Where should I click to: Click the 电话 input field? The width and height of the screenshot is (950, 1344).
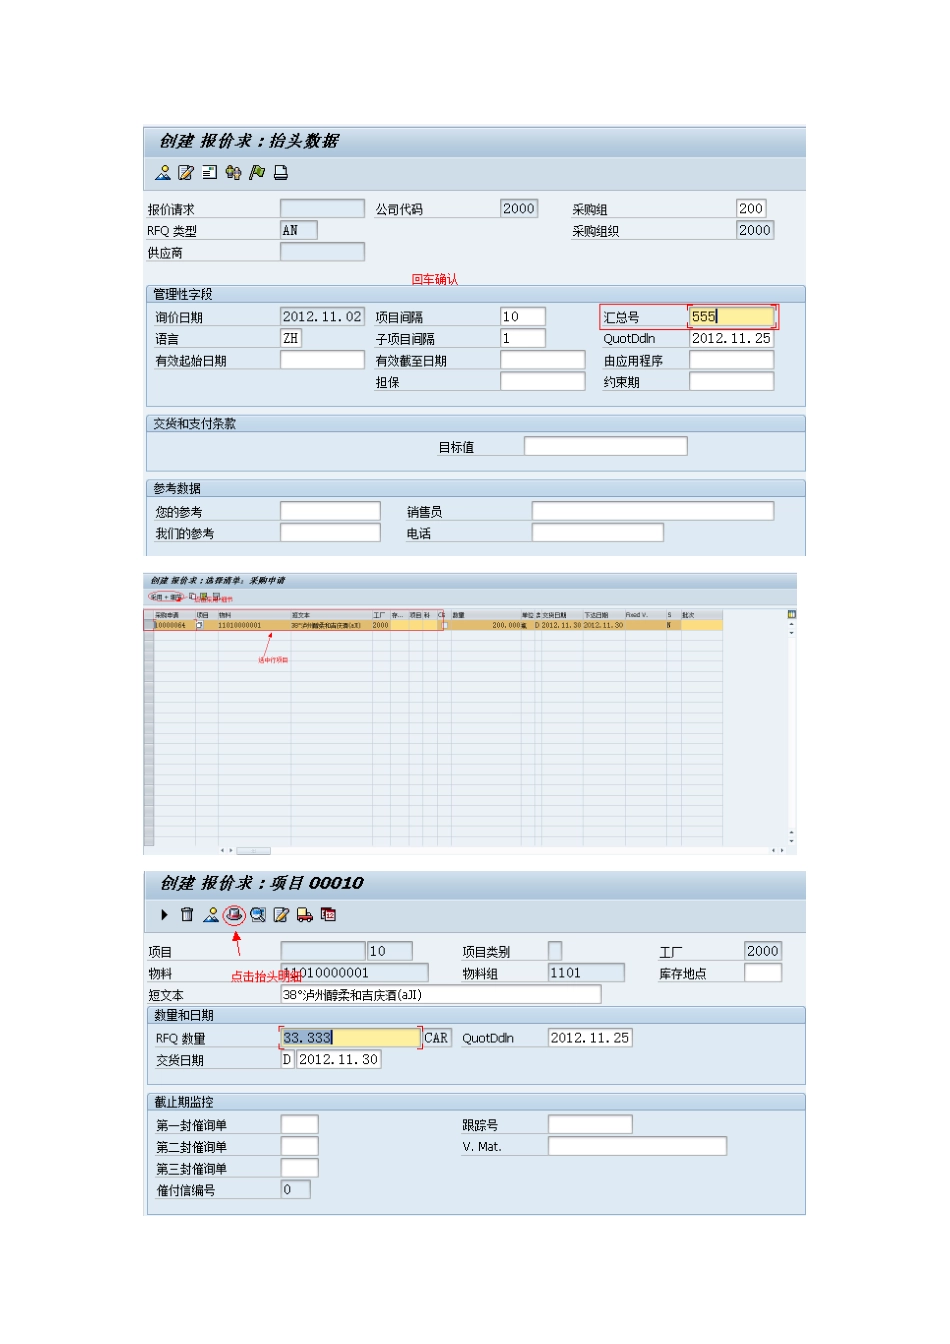click(598, 533)
